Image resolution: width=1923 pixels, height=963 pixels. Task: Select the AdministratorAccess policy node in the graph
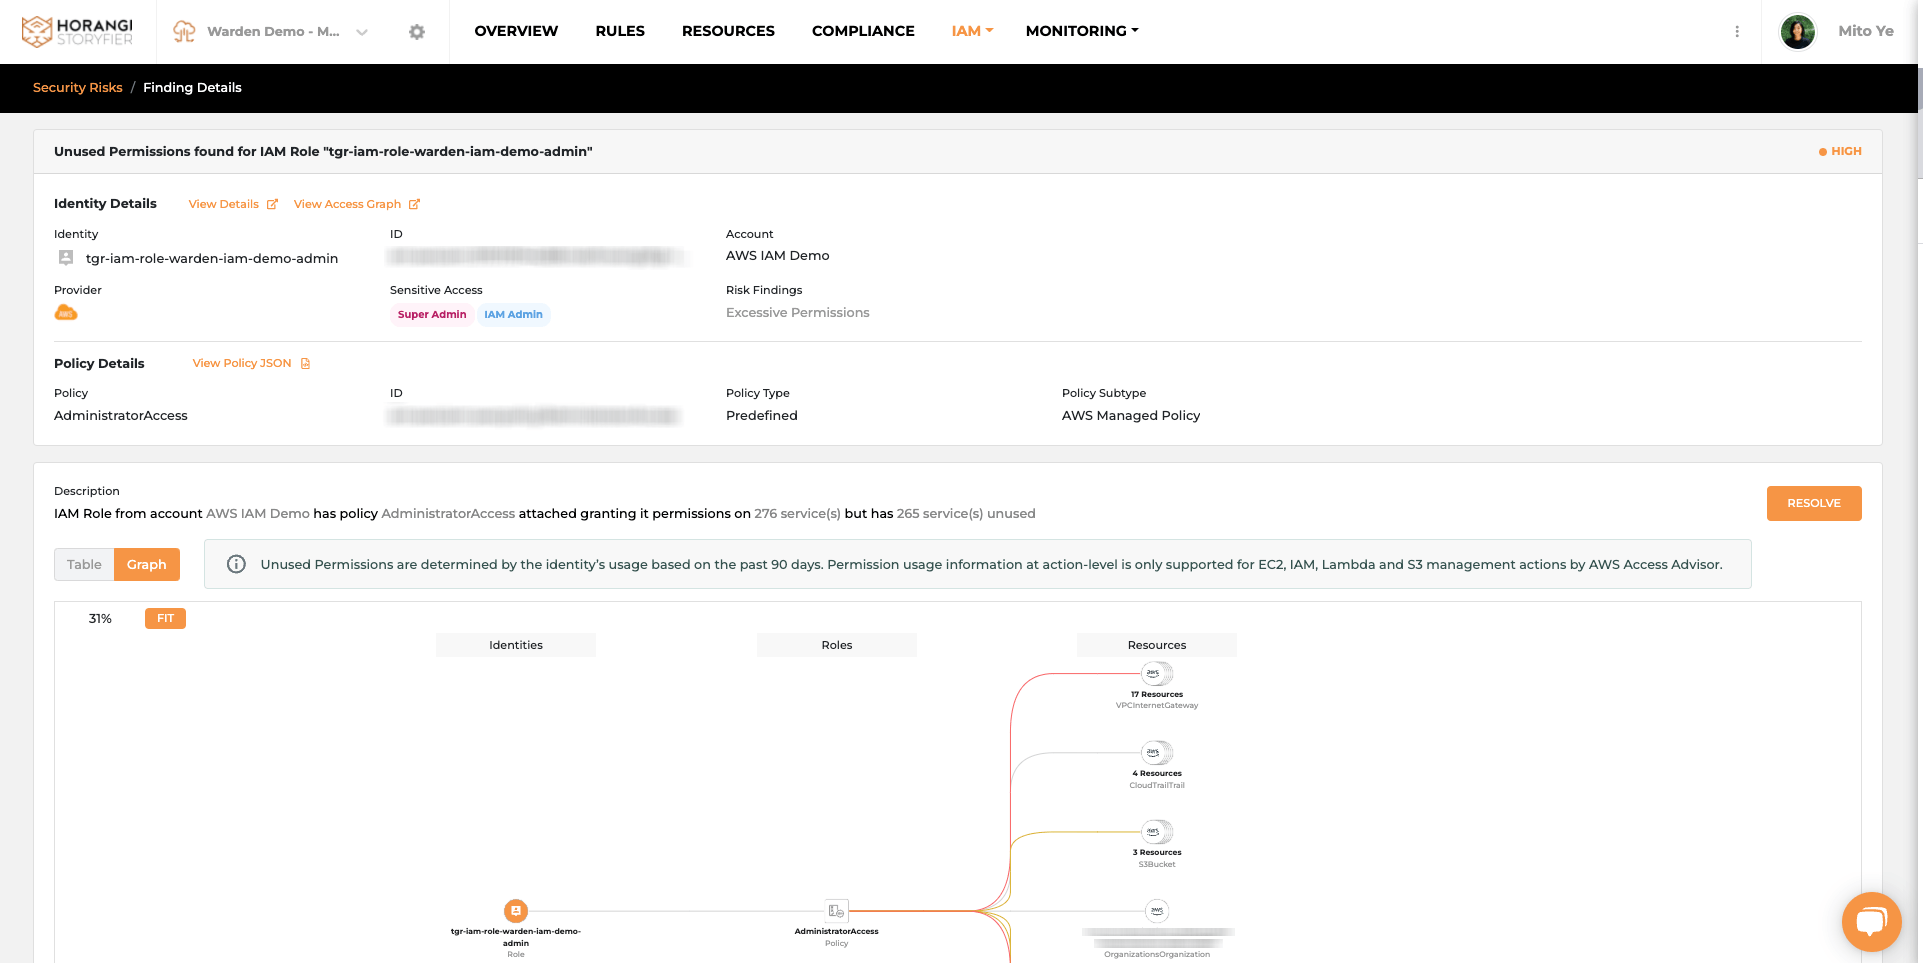[837, 911]
